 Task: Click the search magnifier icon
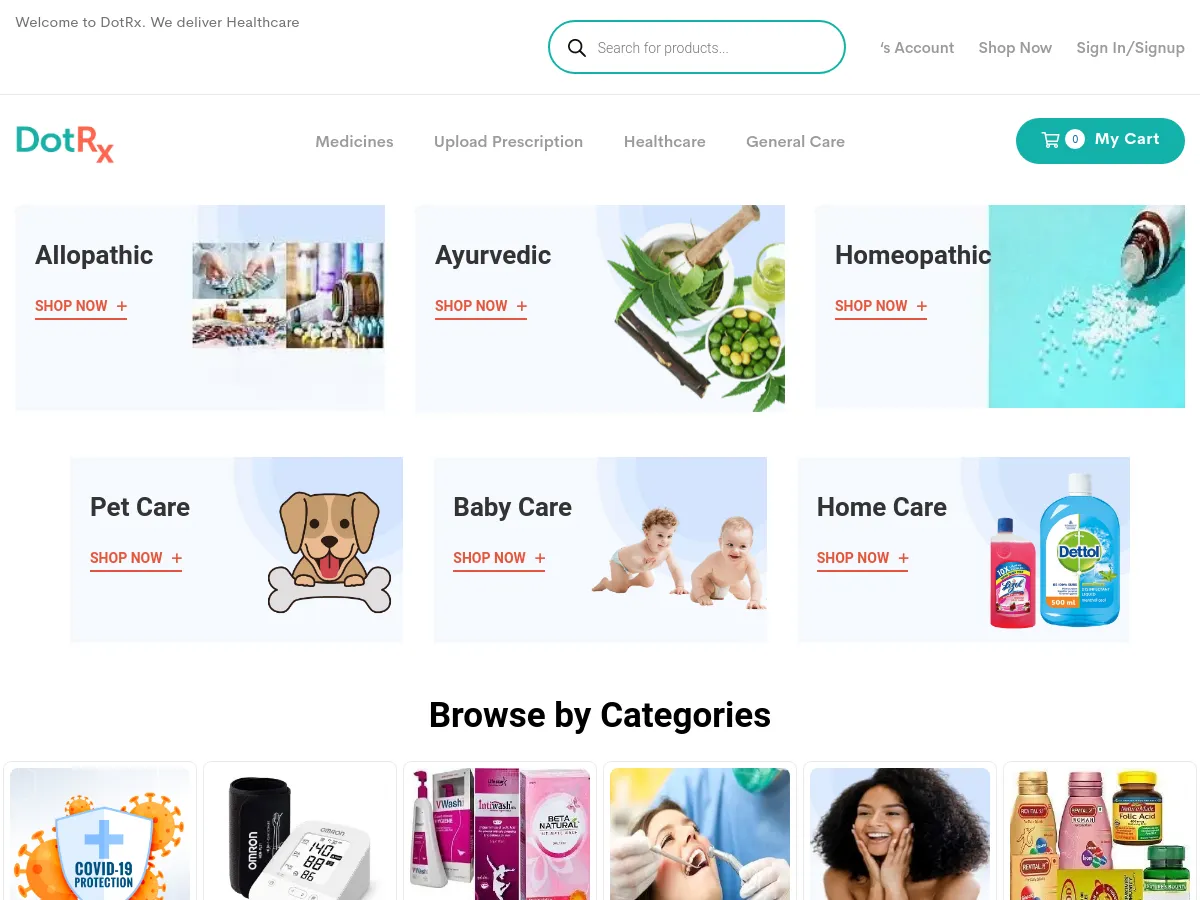576,48
